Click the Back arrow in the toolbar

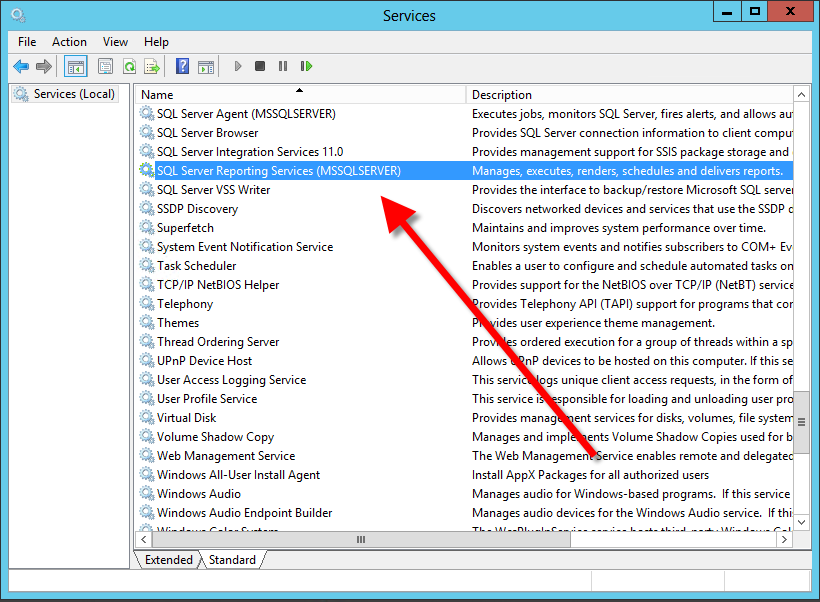tap(21, 66)
